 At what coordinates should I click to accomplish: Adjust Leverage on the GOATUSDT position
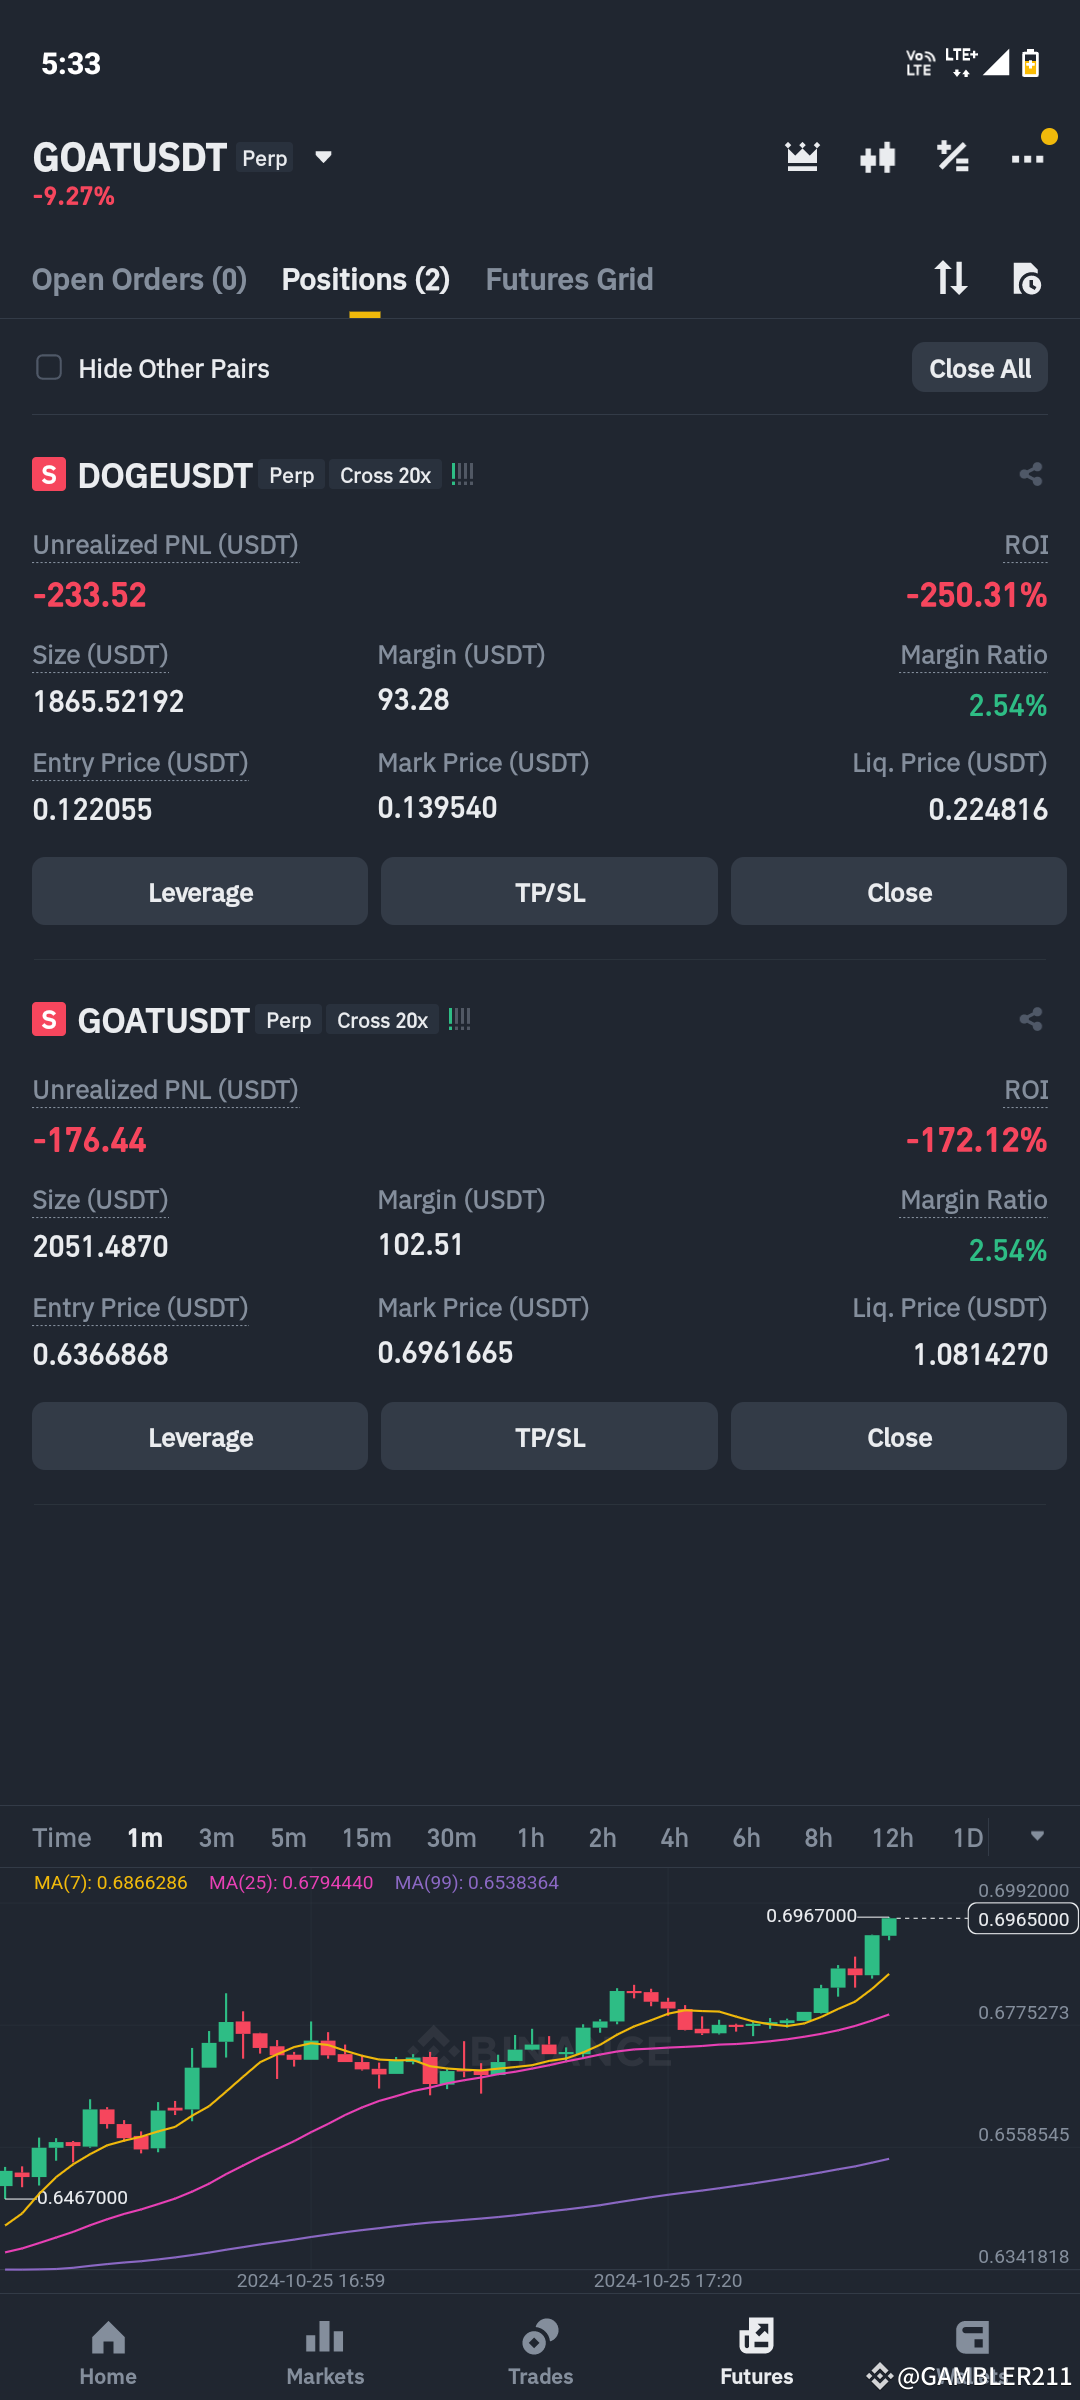(x=199, y=1436)
